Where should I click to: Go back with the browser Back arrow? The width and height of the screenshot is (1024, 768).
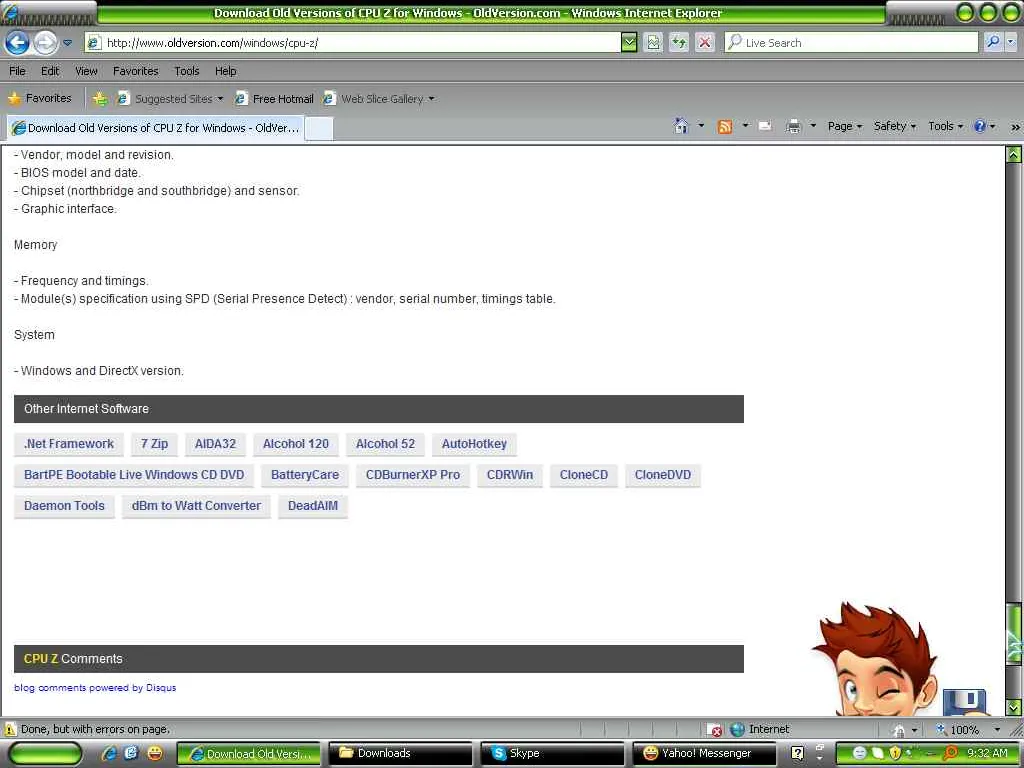click(18, 43)
